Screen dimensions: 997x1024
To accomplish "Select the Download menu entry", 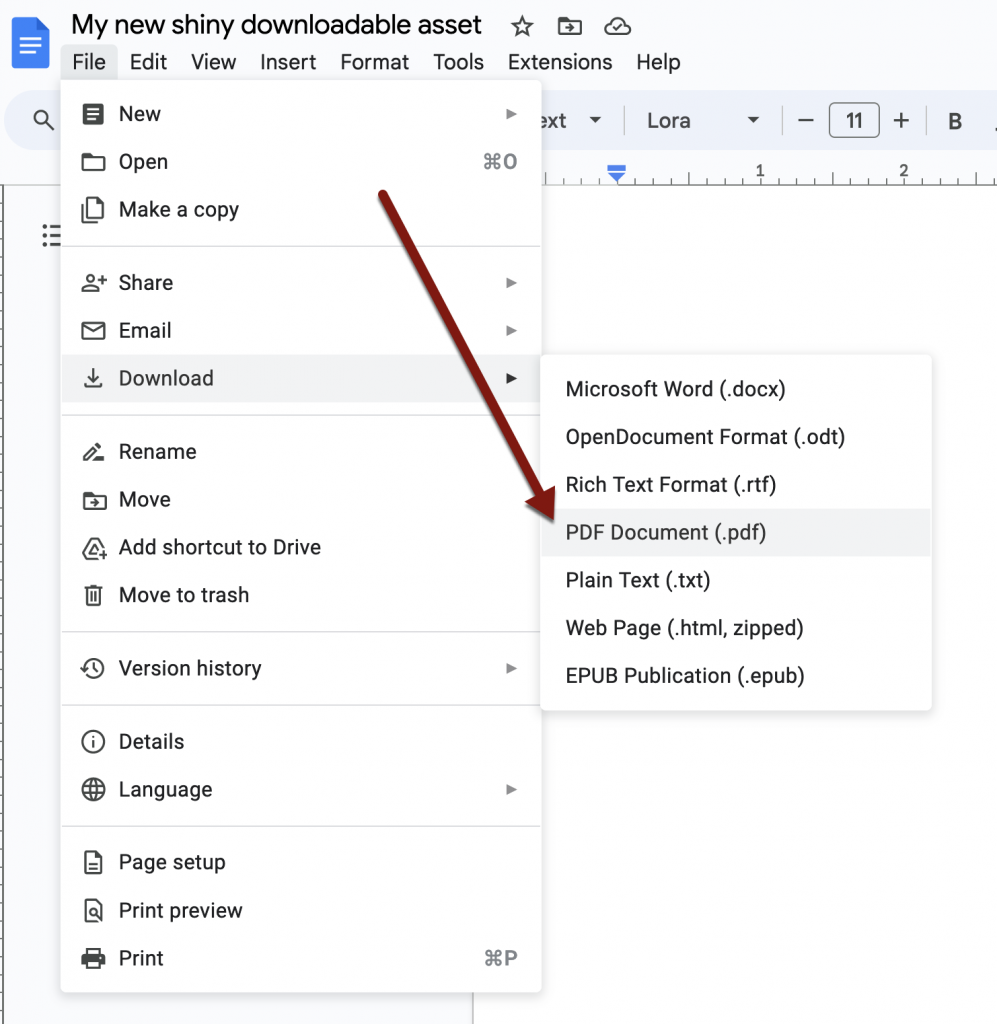I will tap(301, 378).
